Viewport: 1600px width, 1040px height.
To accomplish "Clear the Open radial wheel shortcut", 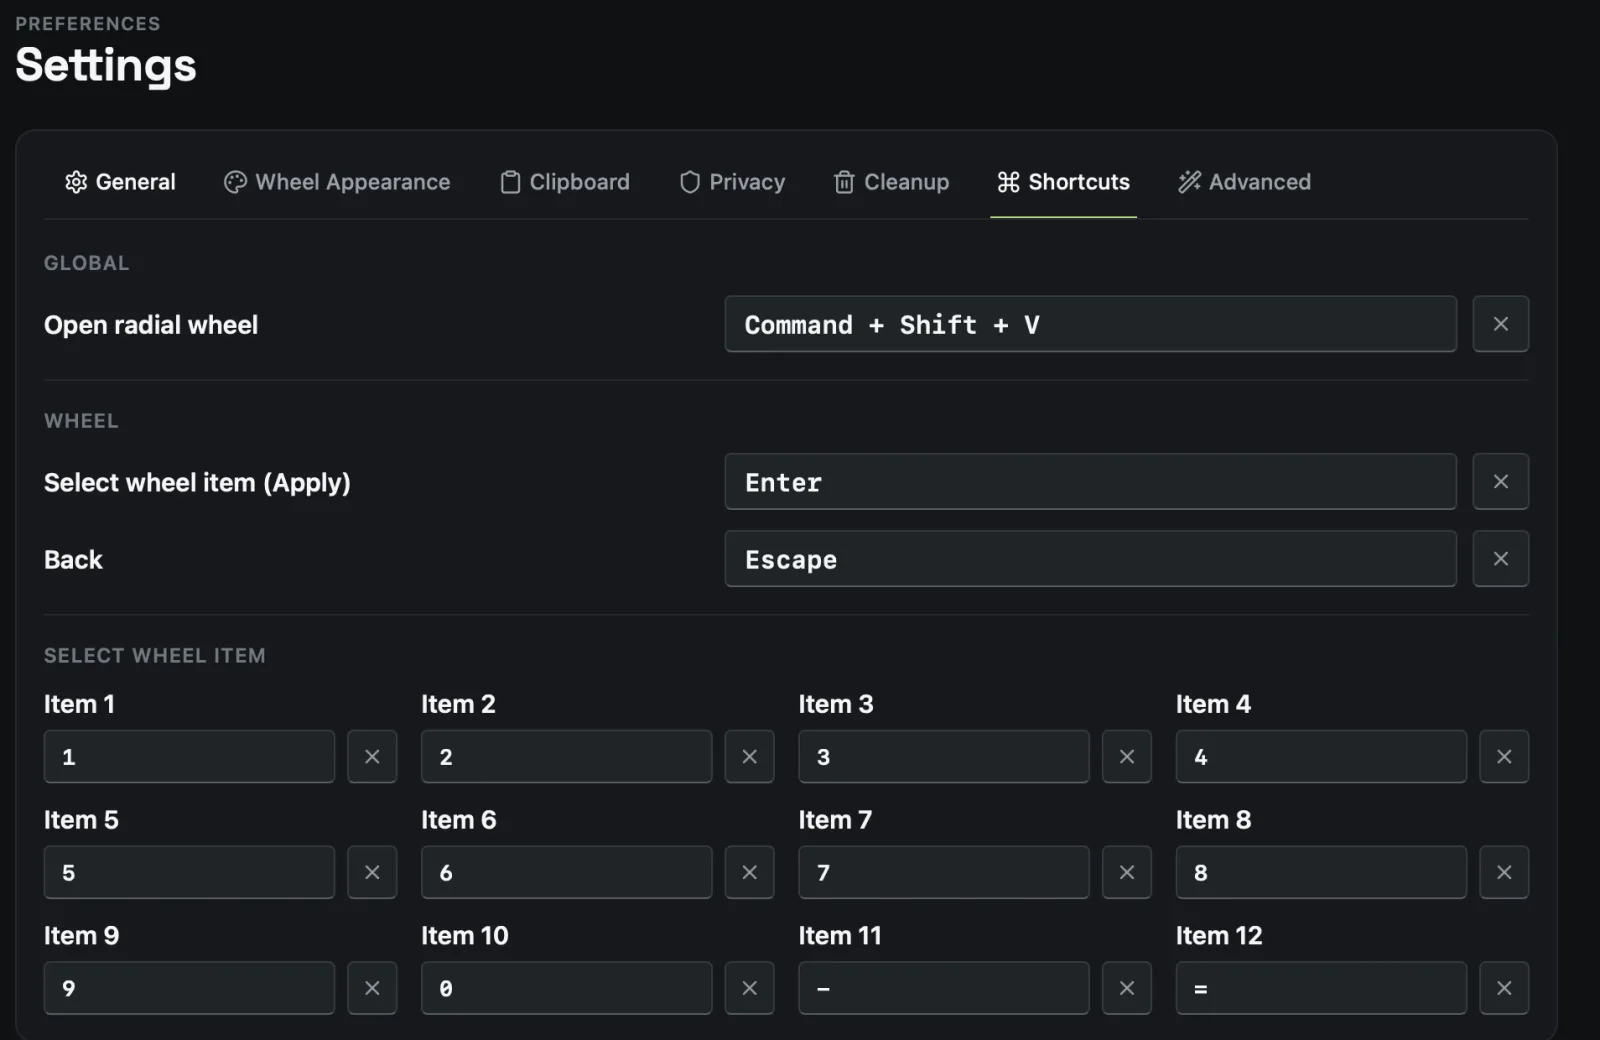I will tap(1500, 324).
